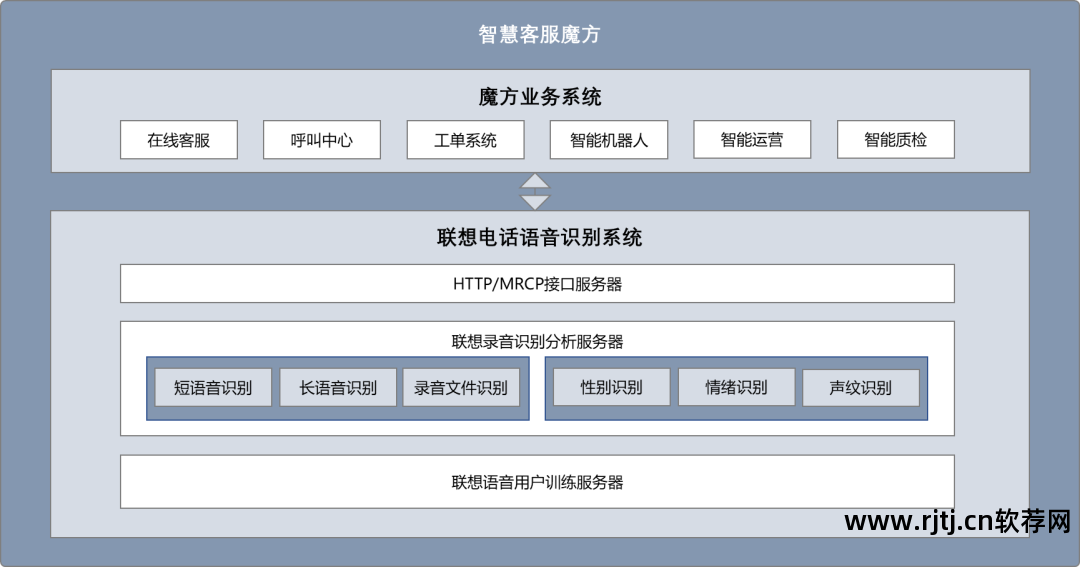1080x567 pixels.
Task: Click the HTTP/MRCP接口服务器 bar
Action: (x=537, y=283)
